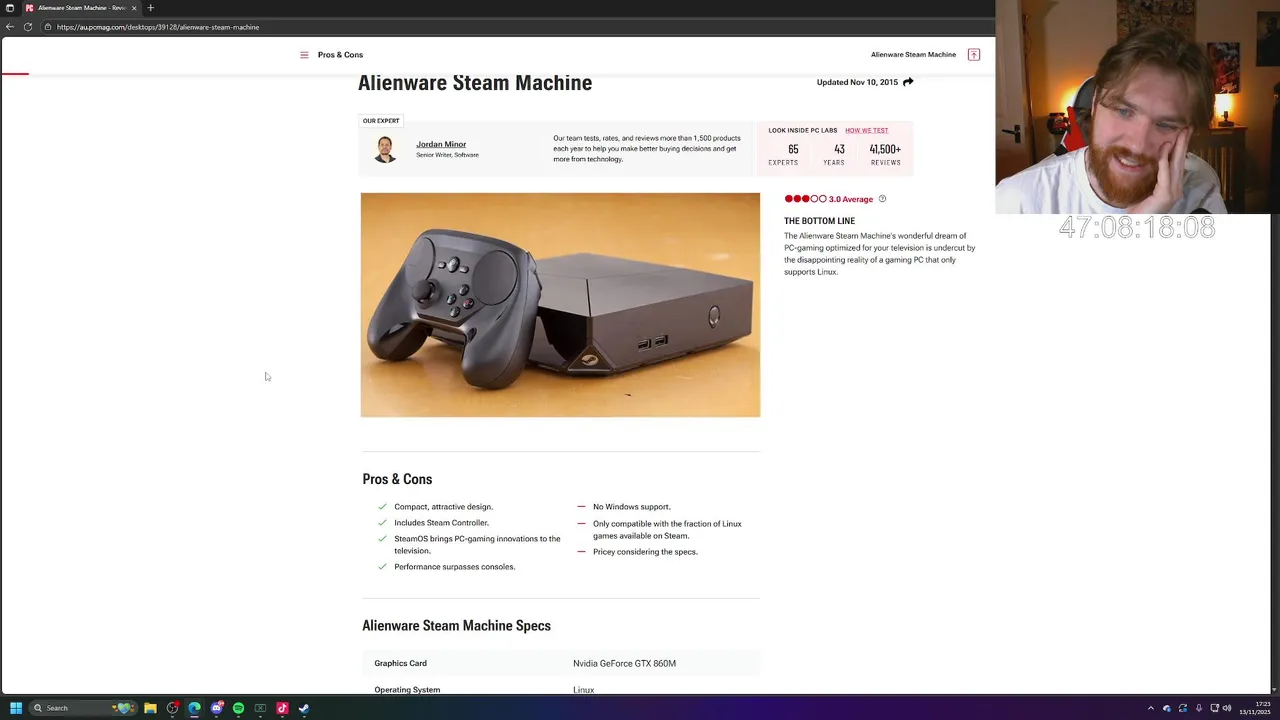Image resolution: width=1280 pixels, height=720 pixels.
Task: Open the volume speaker tray icon
Action: (1227, 708)
